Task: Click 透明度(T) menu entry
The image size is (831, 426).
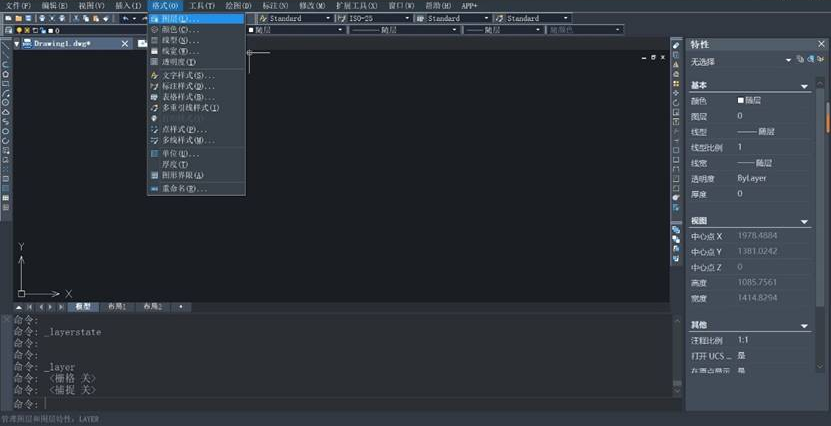Action: [x=196, y=62]
